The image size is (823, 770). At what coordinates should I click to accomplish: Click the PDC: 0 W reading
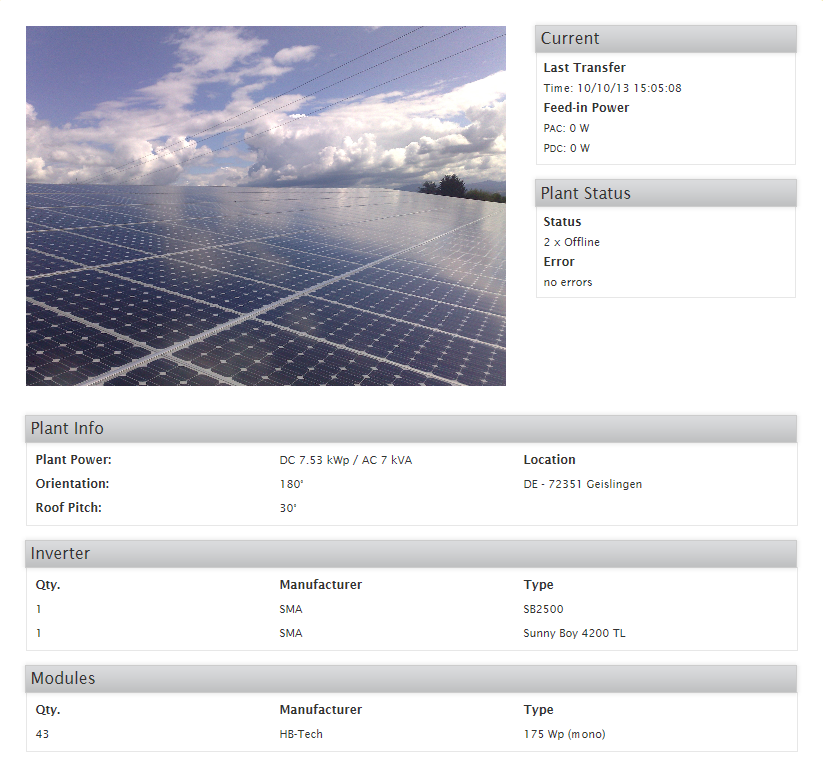click(x=566, y=148)
